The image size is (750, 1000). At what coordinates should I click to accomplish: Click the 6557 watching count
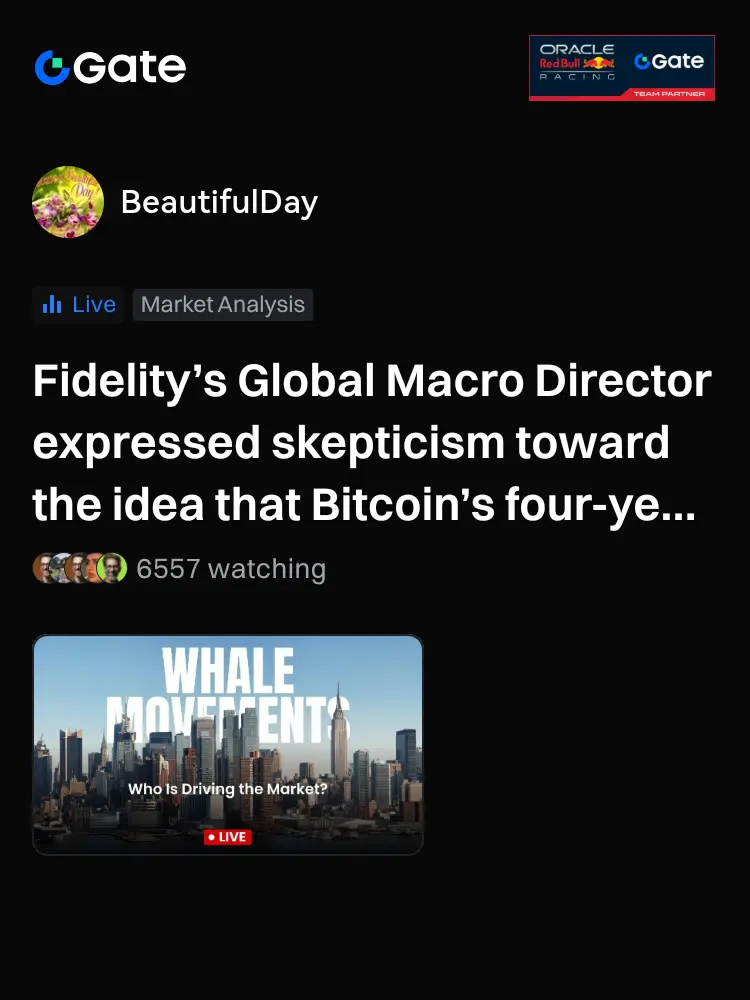(x=231, y=568)
